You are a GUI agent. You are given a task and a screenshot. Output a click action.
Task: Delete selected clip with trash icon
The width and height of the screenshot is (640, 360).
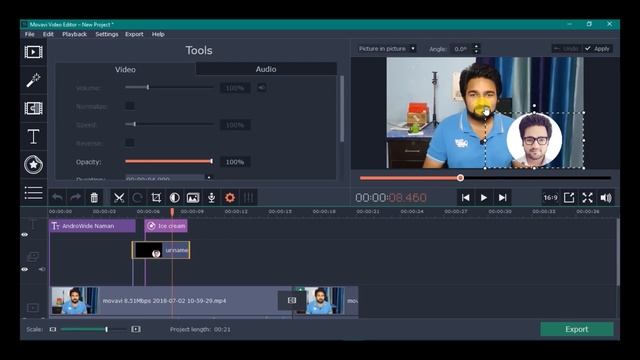(x=94, y=198)
